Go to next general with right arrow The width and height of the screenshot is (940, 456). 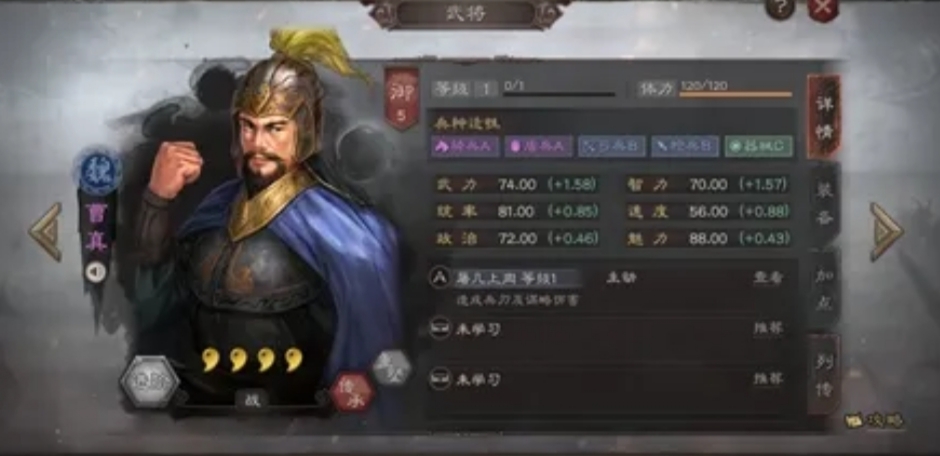[886, 231]
